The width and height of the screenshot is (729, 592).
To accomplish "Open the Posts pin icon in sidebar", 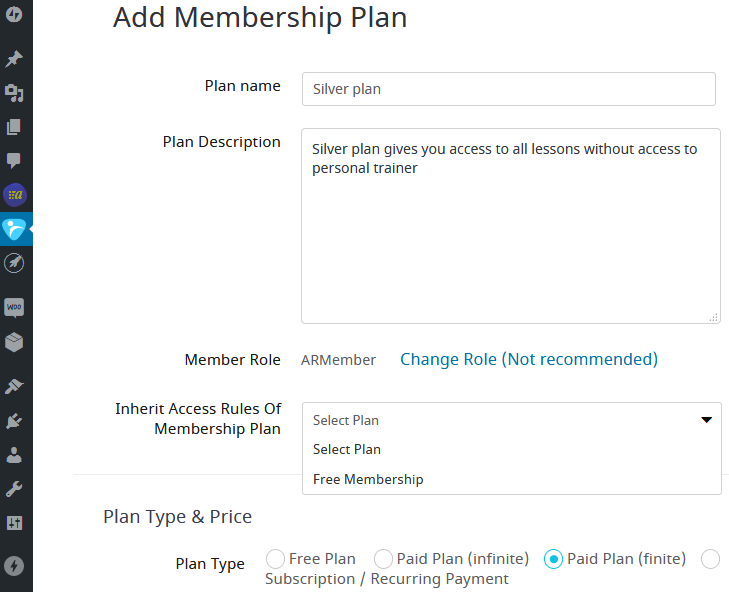I will [14, 59].
